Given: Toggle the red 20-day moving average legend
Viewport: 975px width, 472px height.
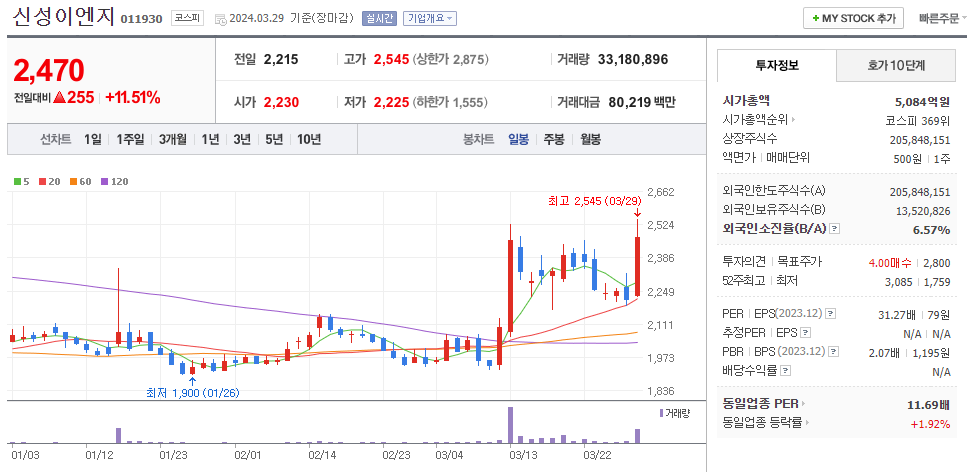Looking at the screenshot, I should point(50,182).
